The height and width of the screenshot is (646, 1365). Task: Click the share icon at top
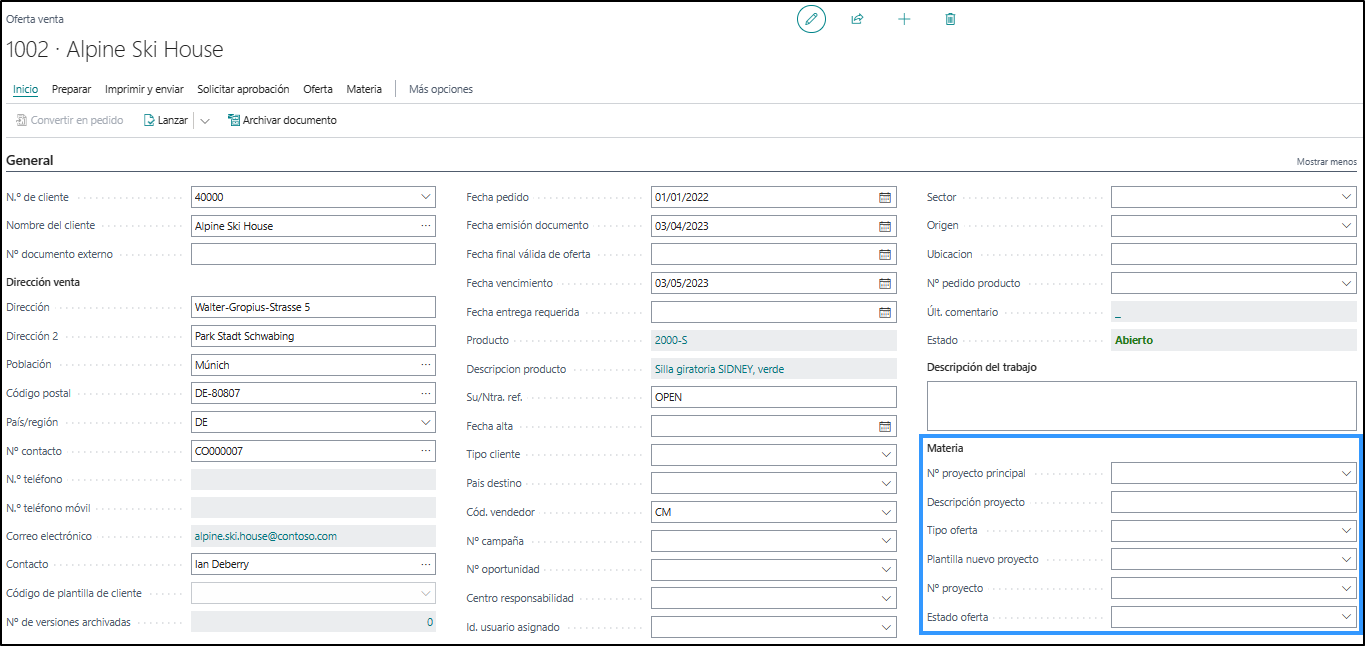point(857,19)
